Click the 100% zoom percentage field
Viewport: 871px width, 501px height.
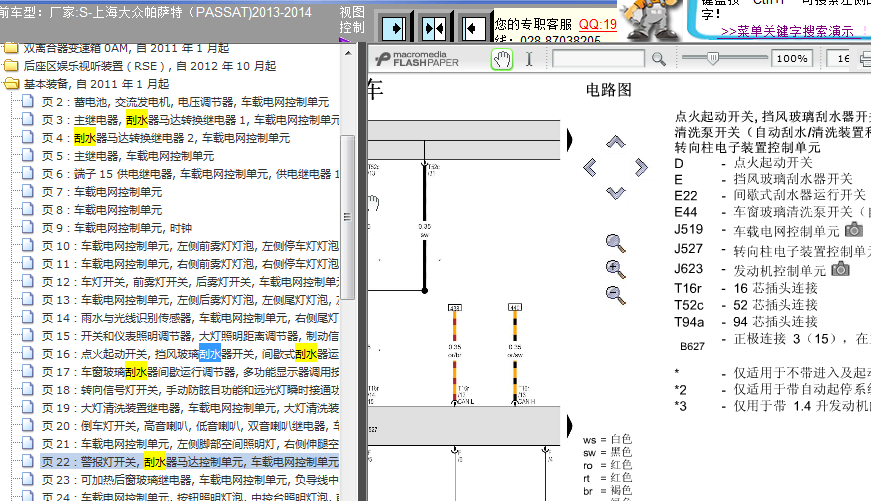click(x=792, y=59)
